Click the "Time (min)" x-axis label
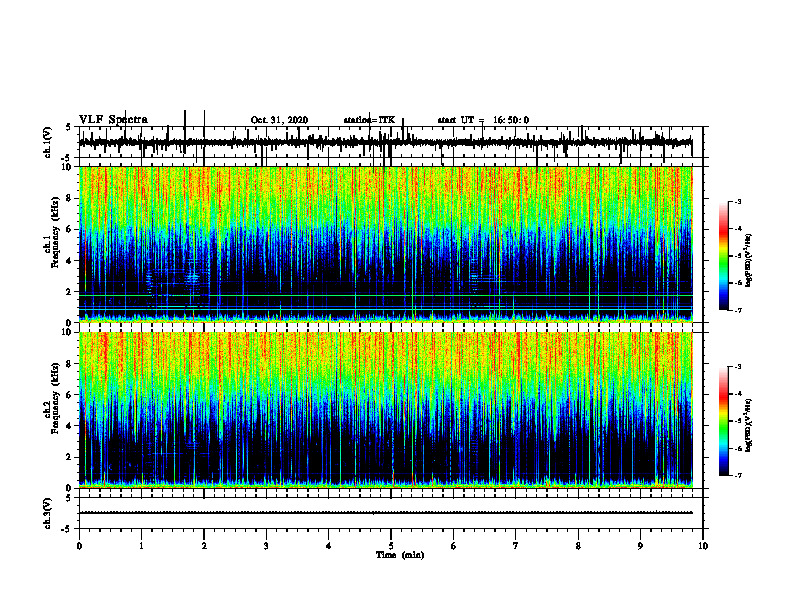The width and height of the screenshot is (792, 612). pos(400,555)
